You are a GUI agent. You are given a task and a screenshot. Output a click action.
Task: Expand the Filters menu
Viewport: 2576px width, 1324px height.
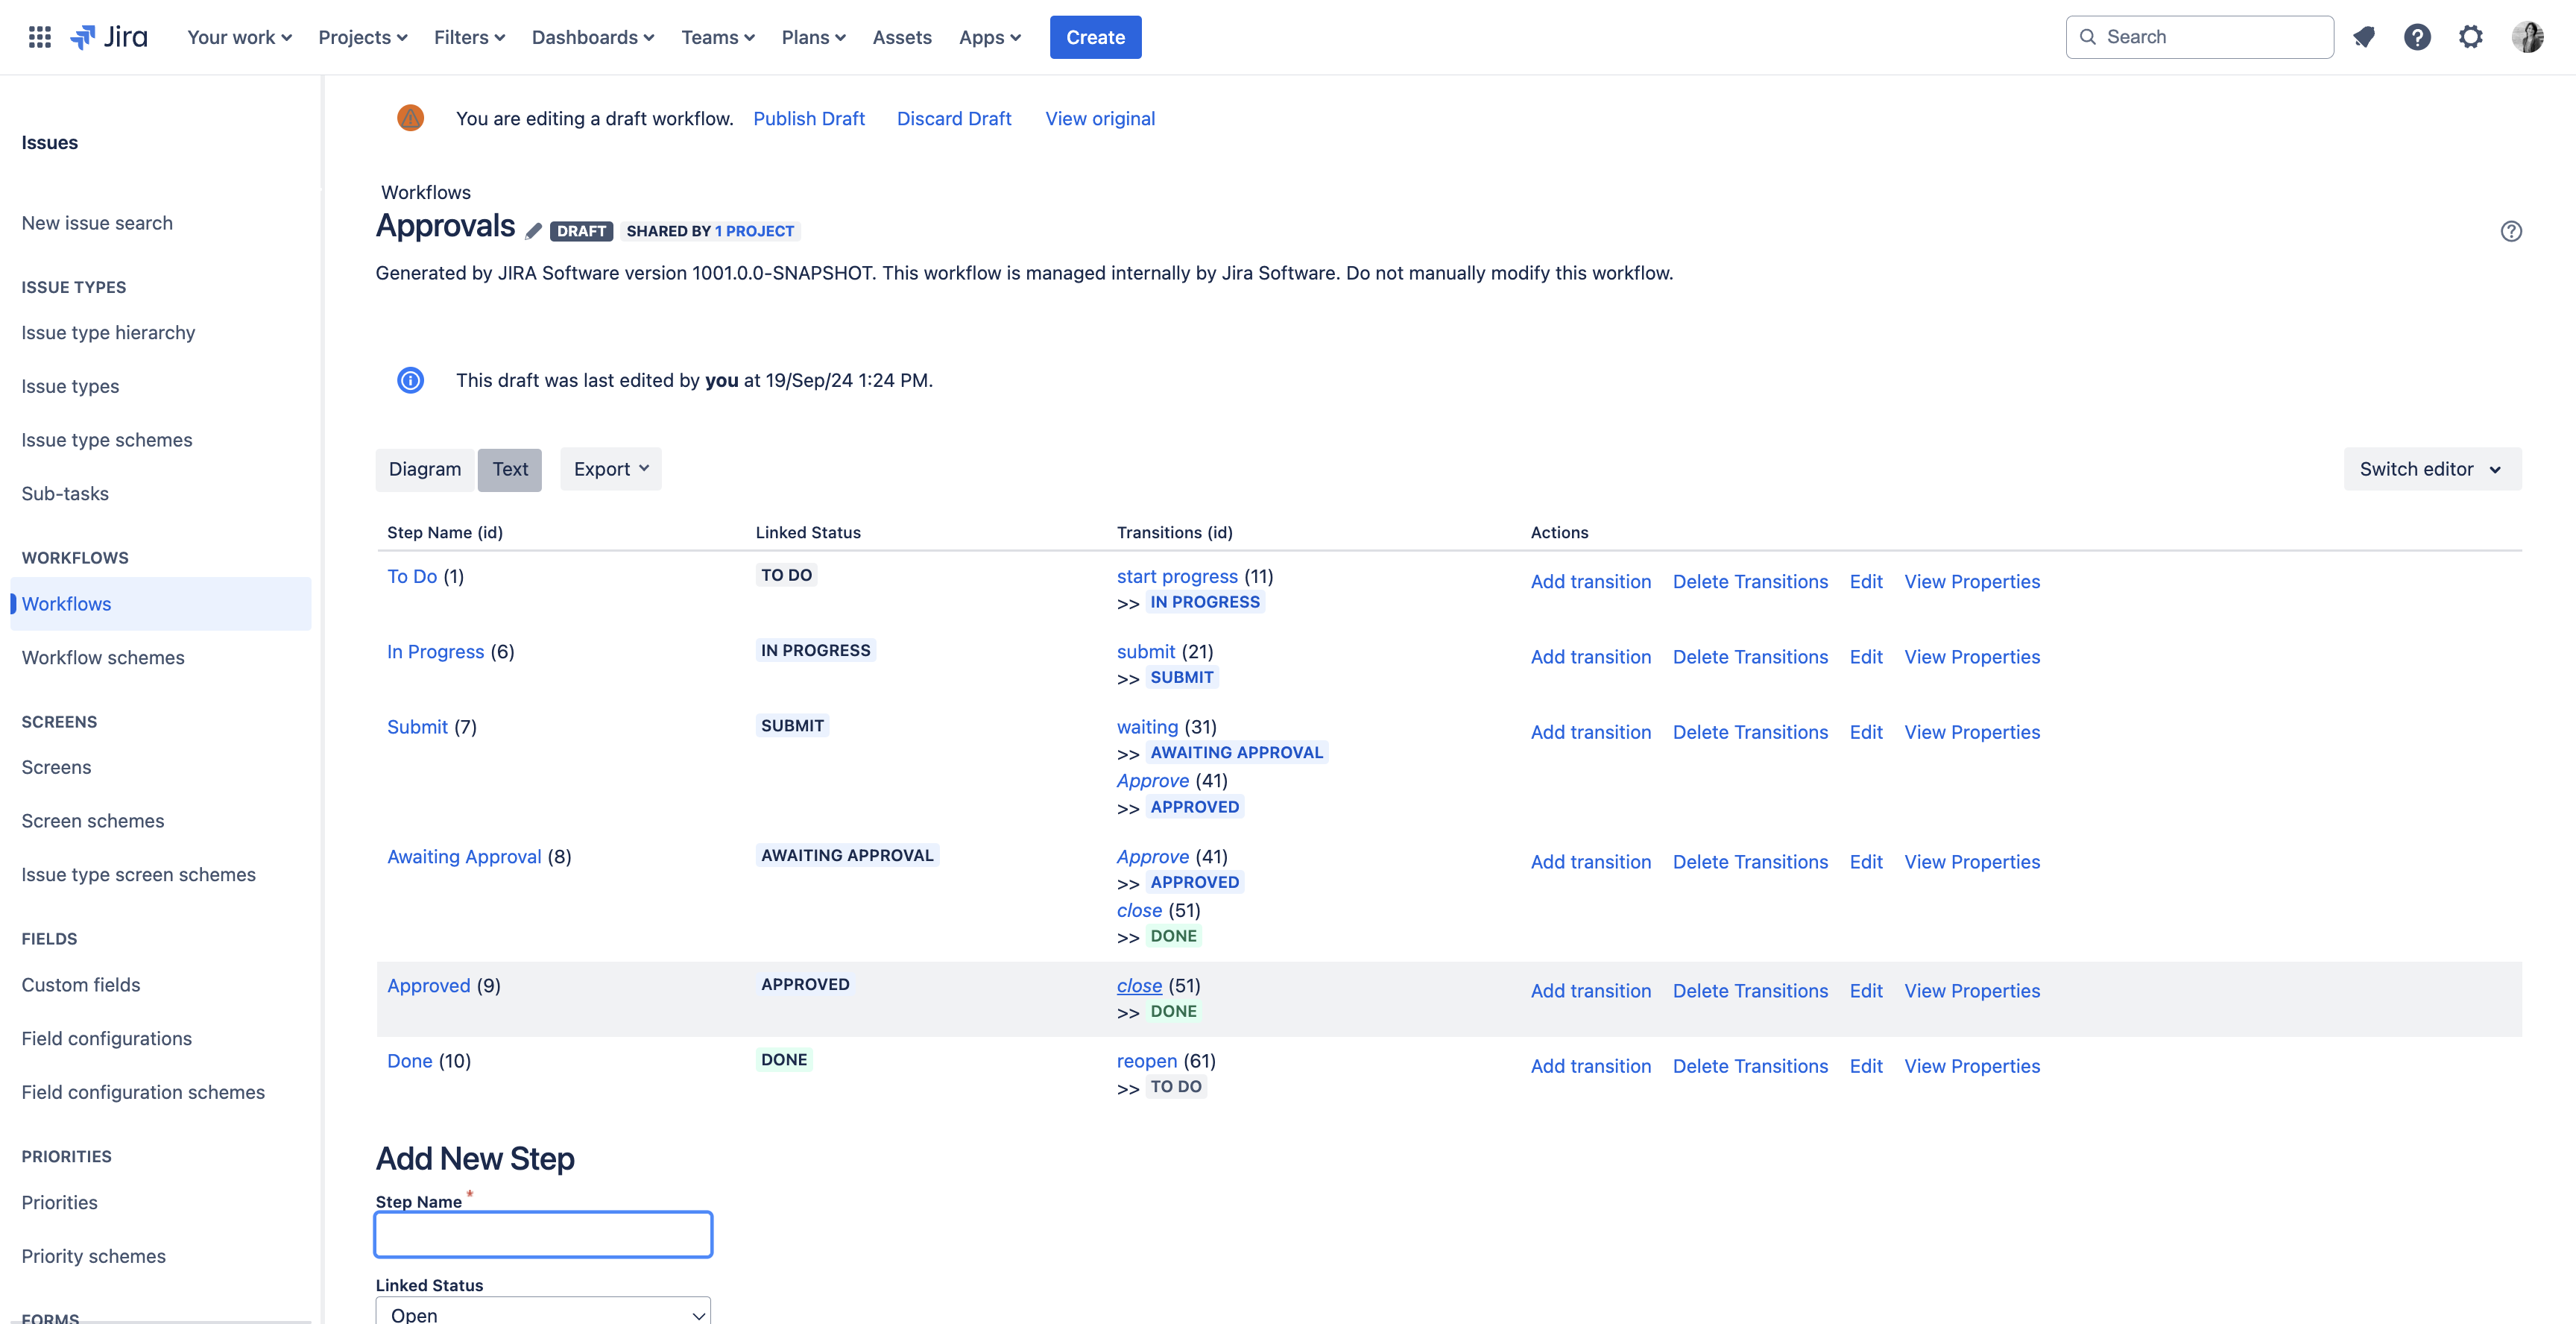point(469,37)
